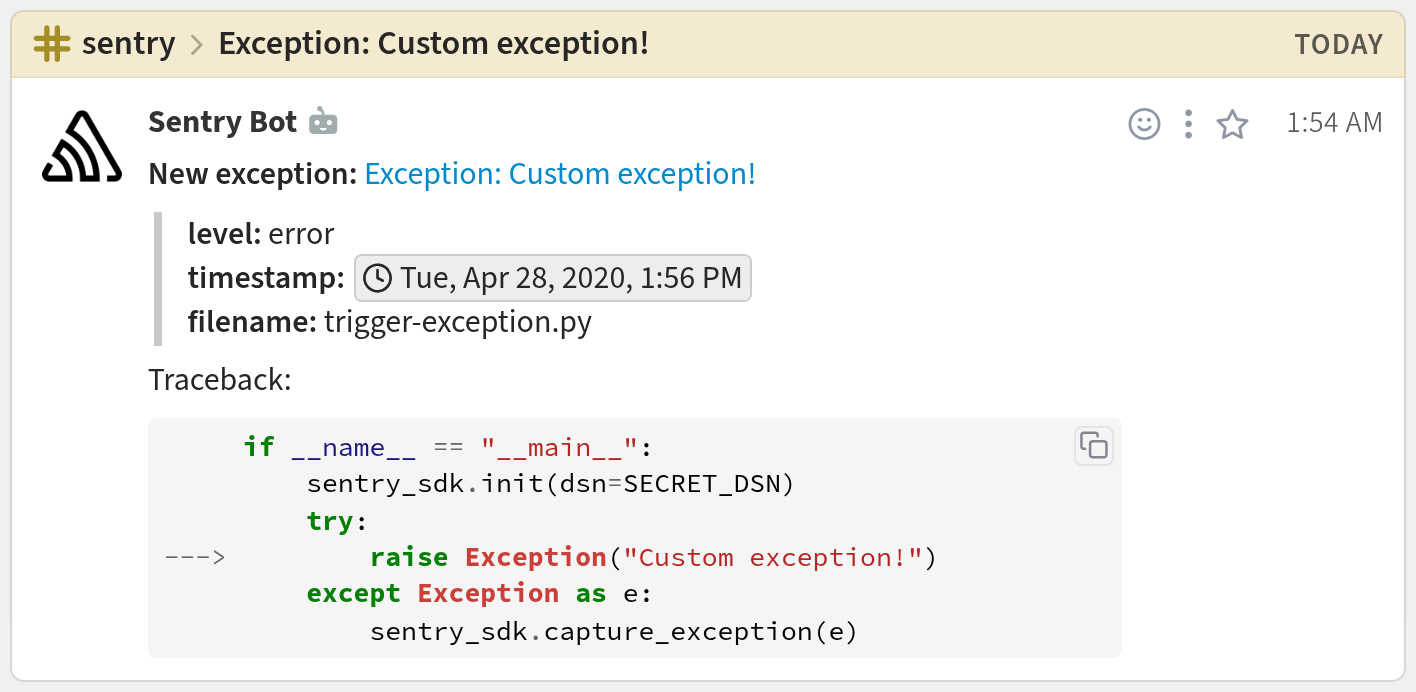The image size is (1416, 692).
Task: Copy the traceback code block
Action: [x=1094, y=446]
